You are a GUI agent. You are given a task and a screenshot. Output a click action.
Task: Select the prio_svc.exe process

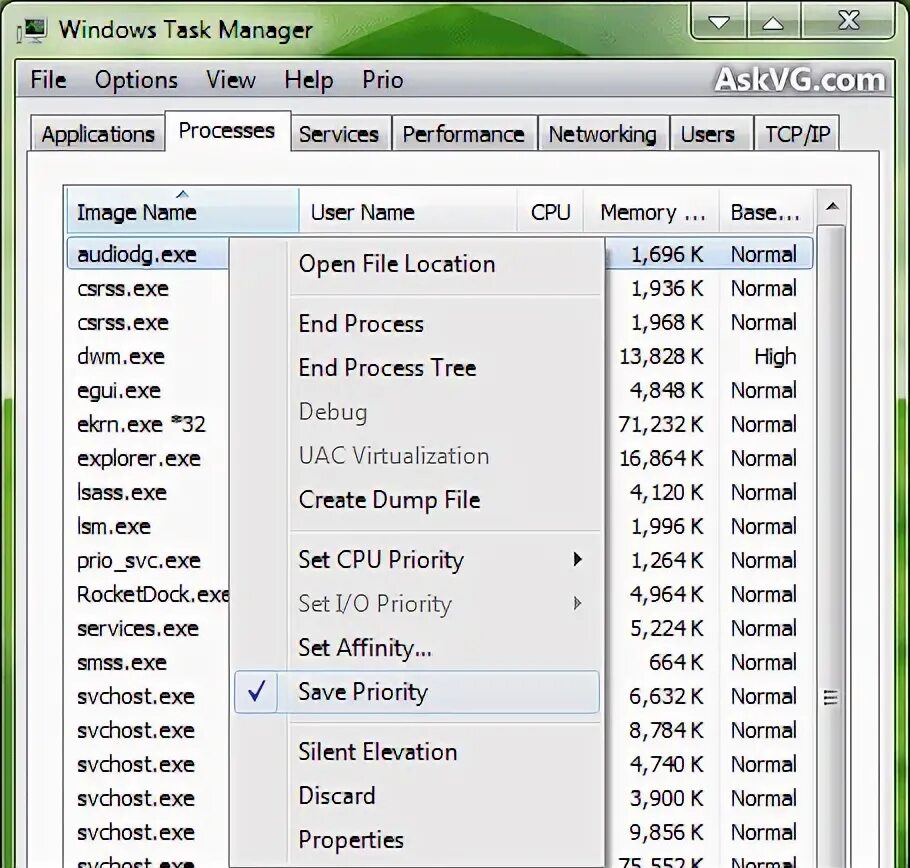tap(139, 560)
